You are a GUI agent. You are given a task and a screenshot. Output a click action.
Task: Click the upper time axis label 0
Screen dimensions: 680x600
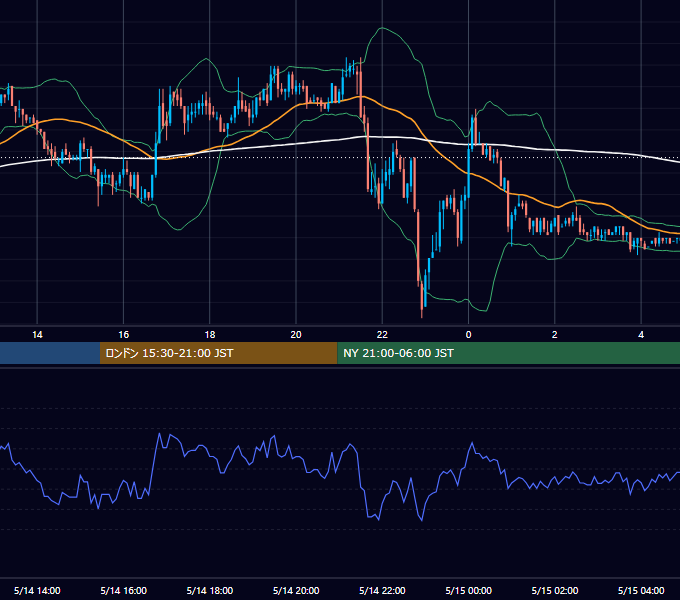tap(468, 335)
